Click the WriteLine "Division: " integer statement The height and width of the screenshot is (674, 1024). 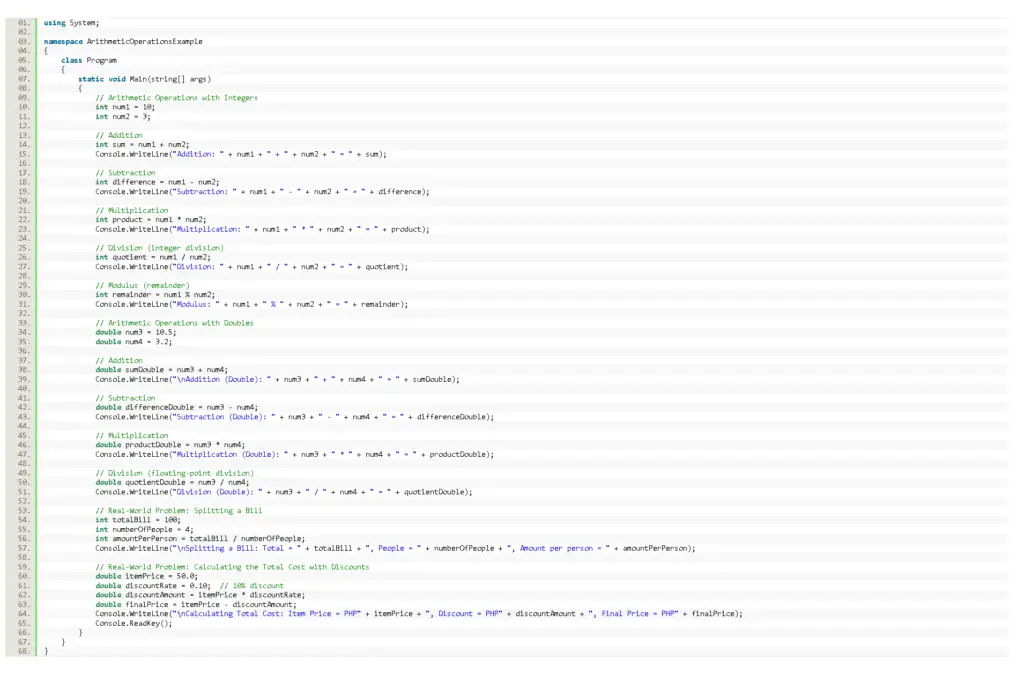[251, 267]
